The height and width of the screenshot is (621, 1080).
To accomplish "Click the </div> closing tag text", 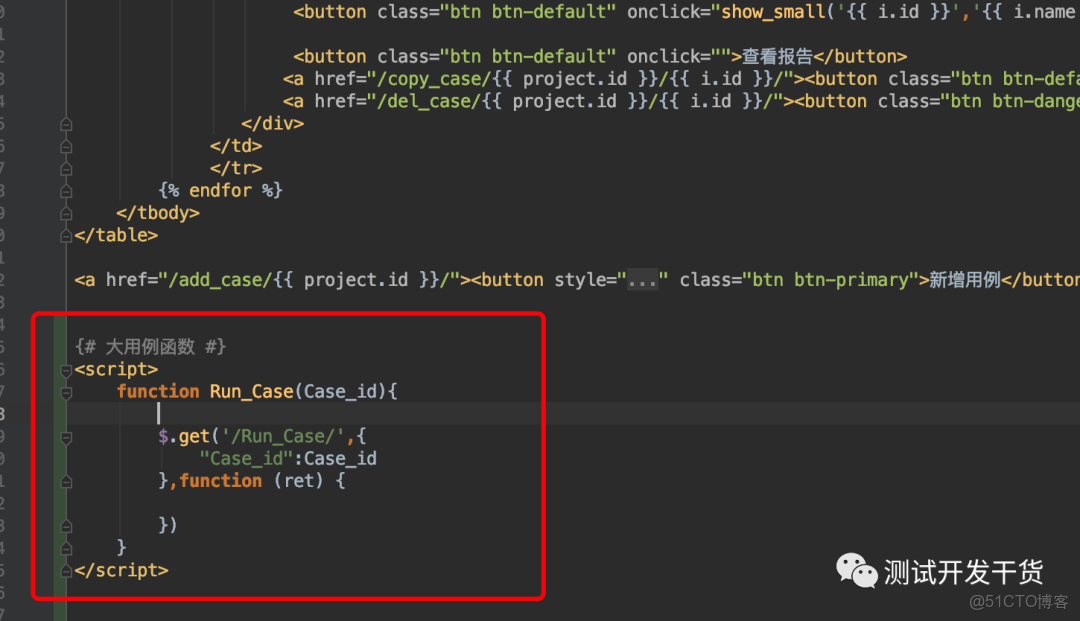I will coord(273,124).
